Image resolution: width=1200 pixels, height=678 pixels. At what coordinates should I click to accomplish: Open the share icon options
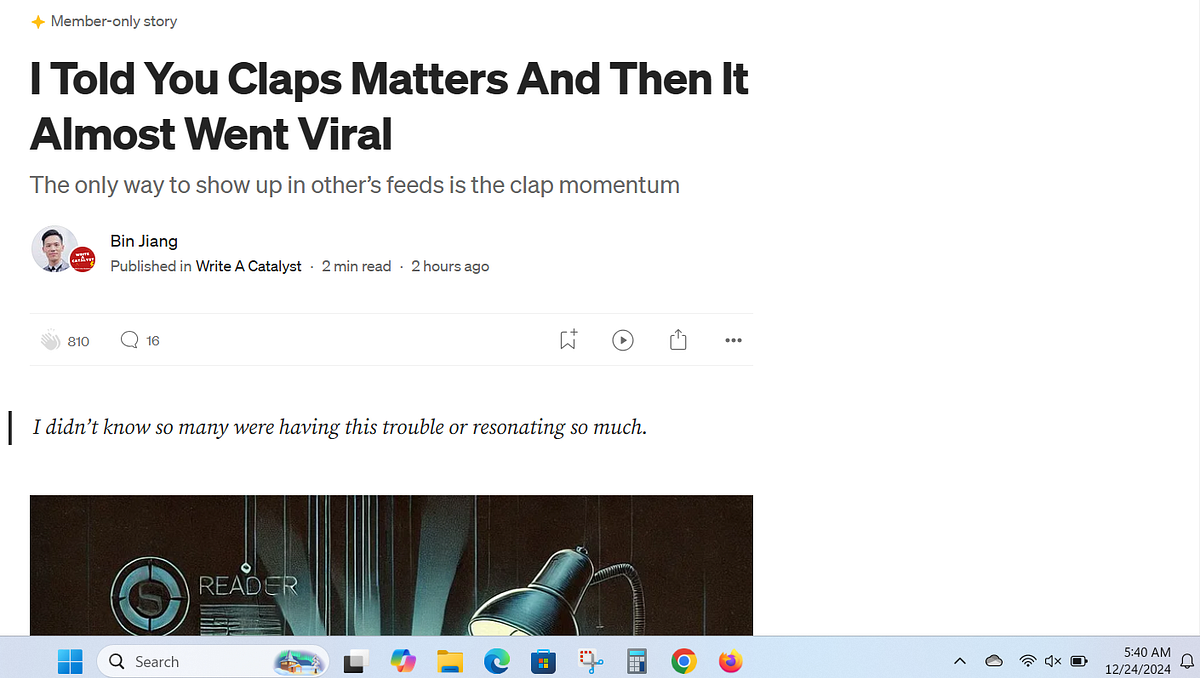[678, 340]
